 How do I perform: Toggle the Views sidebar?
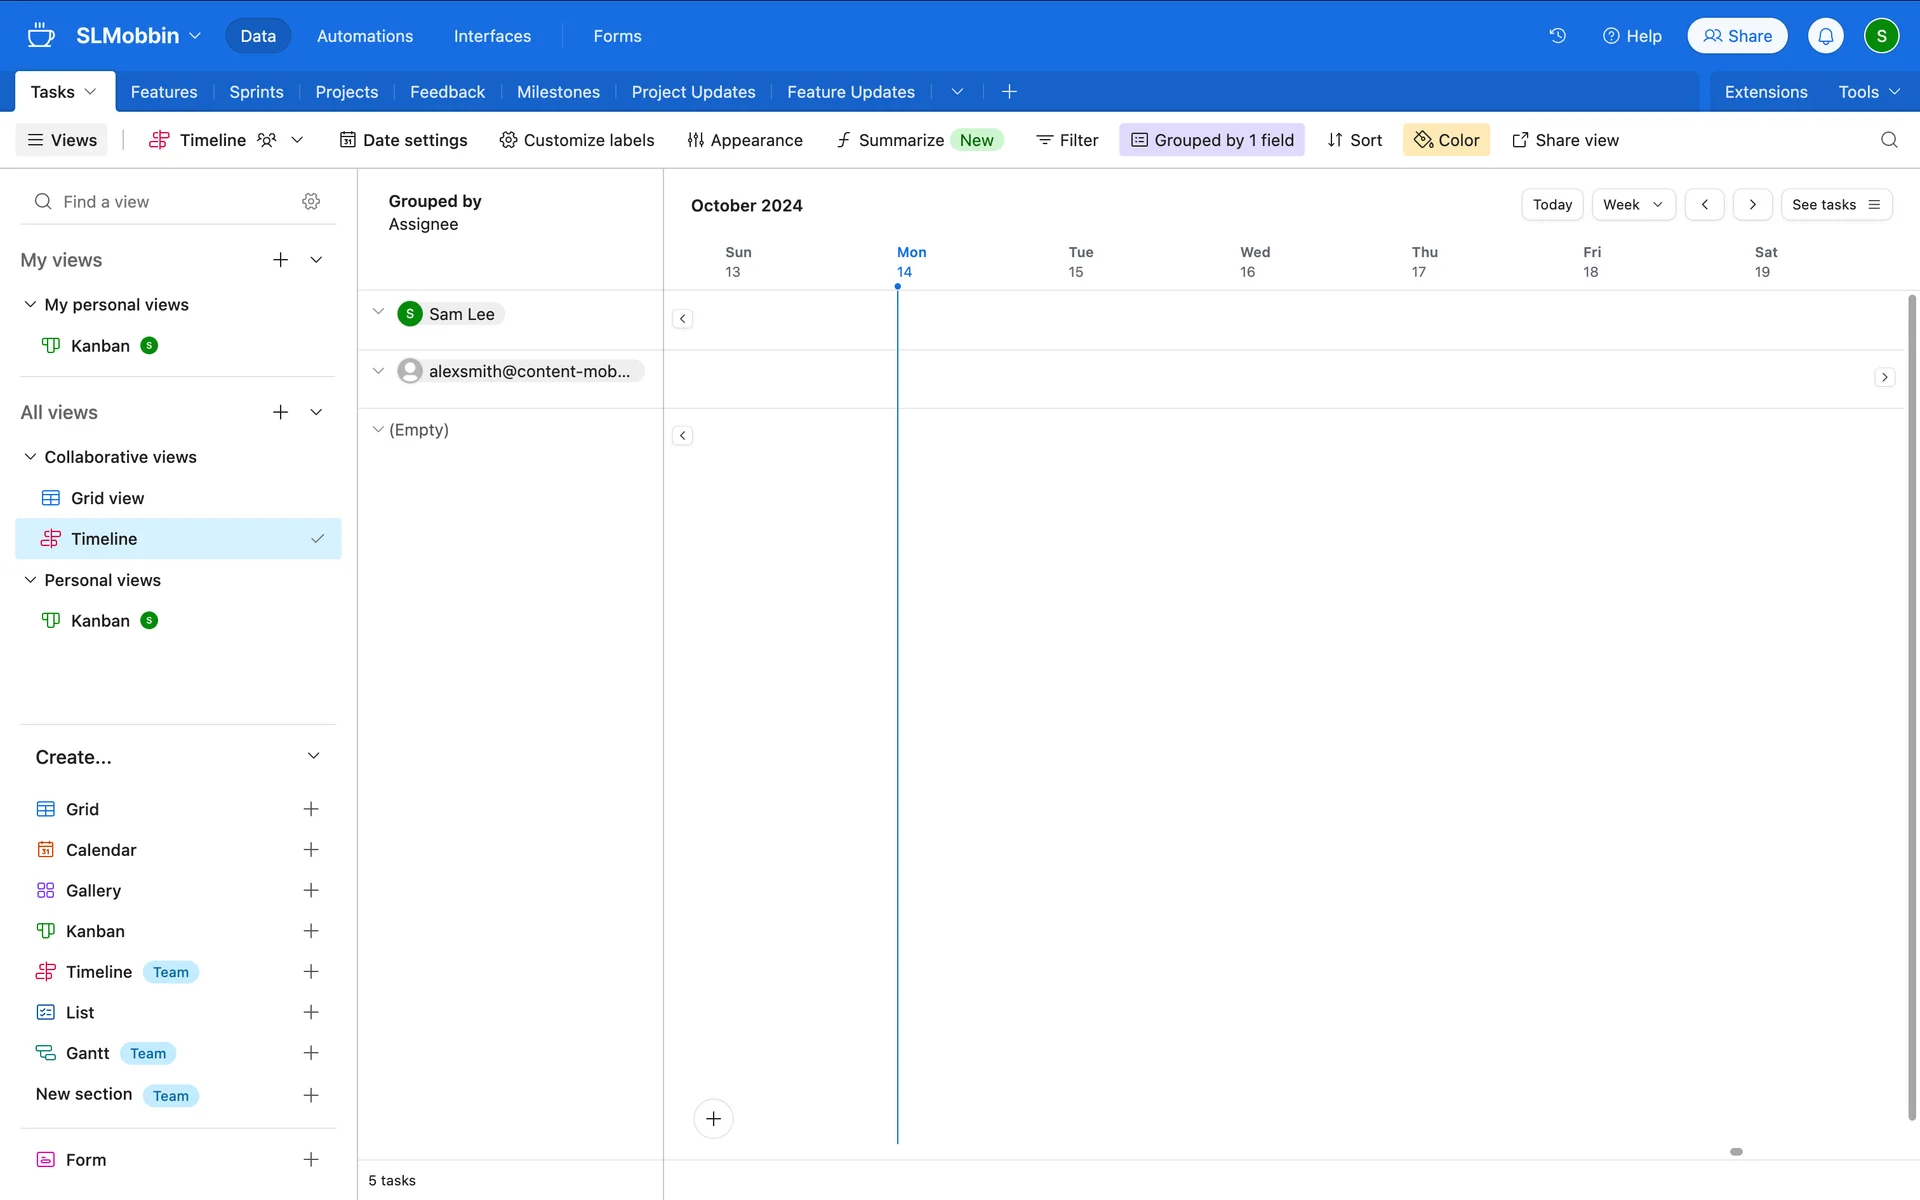pos(62,140)
